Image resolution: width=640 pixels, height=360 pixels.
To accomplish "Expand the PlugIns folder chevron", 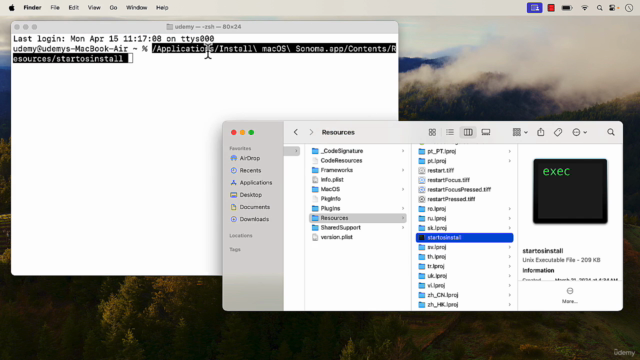I will (403, 209).
